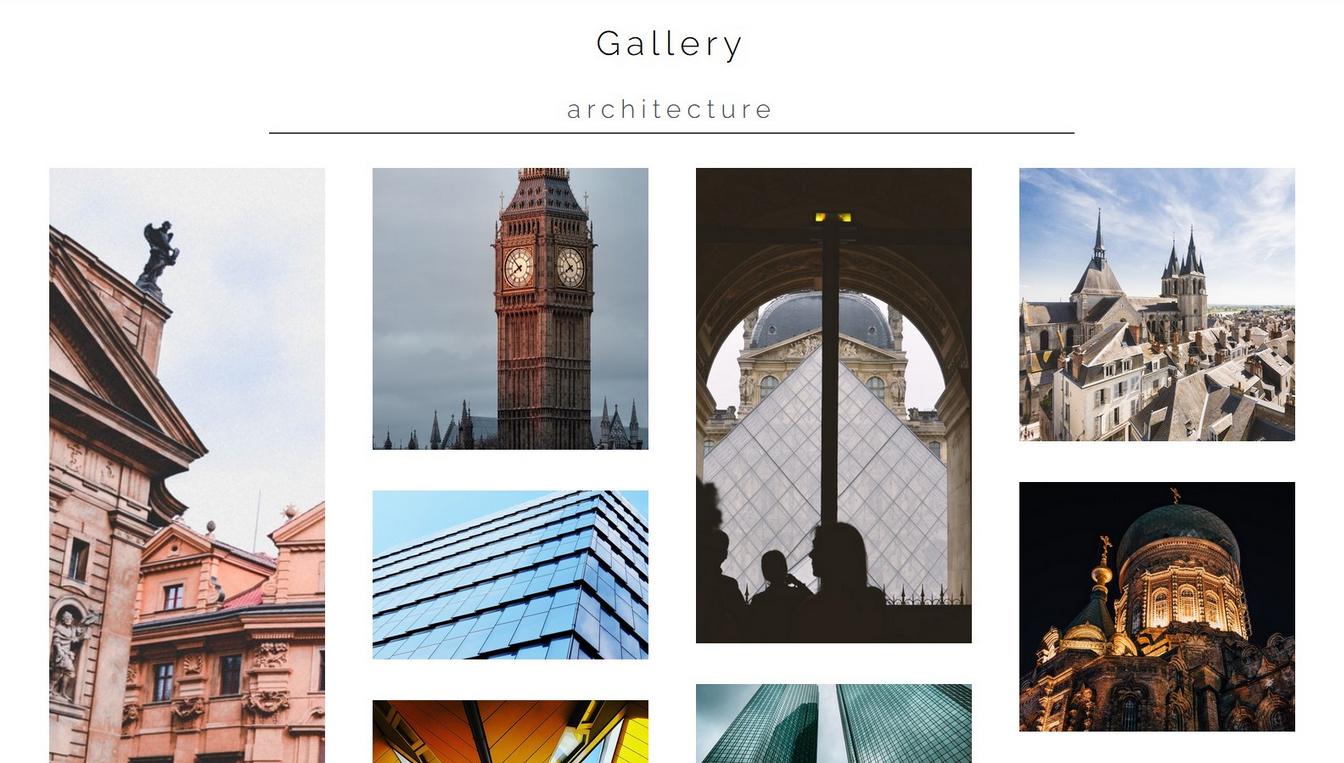The width and height of the screenshot is (1344, 763).
Task: Open the pink baroque building photo
Action: tap(187, 465)
